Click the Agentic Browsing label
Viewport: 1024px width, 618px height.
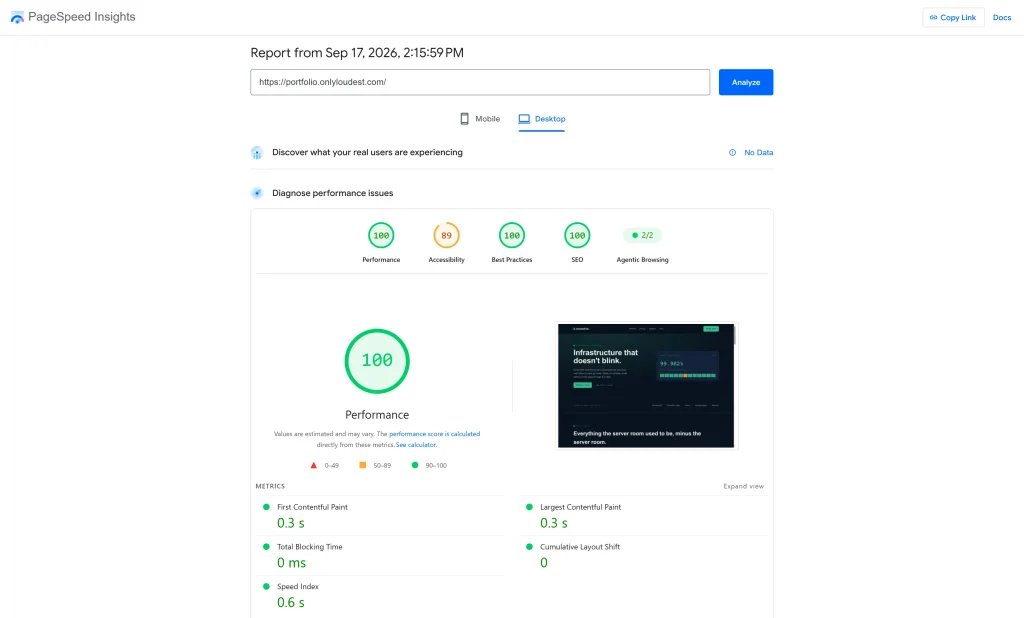pos(642,260)
